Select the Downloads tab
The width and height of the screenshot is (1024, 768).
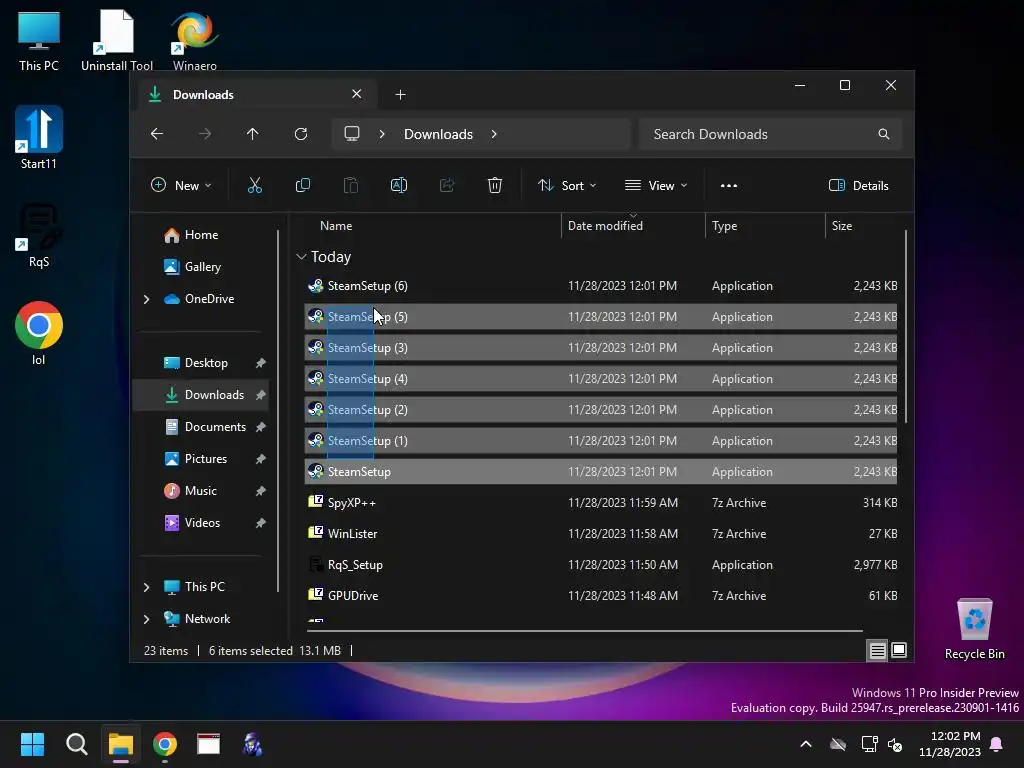(257, 95)
